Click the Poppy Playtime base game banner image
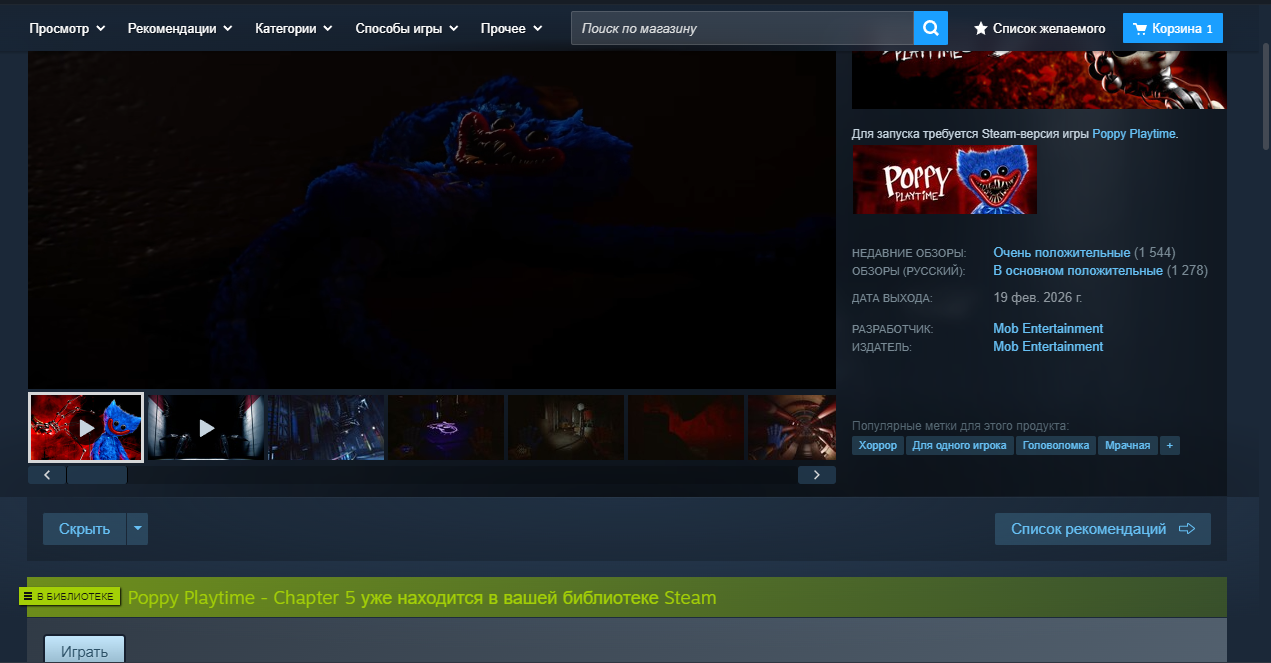Viewport: 1271px width, 663px height. pos(944,179)
